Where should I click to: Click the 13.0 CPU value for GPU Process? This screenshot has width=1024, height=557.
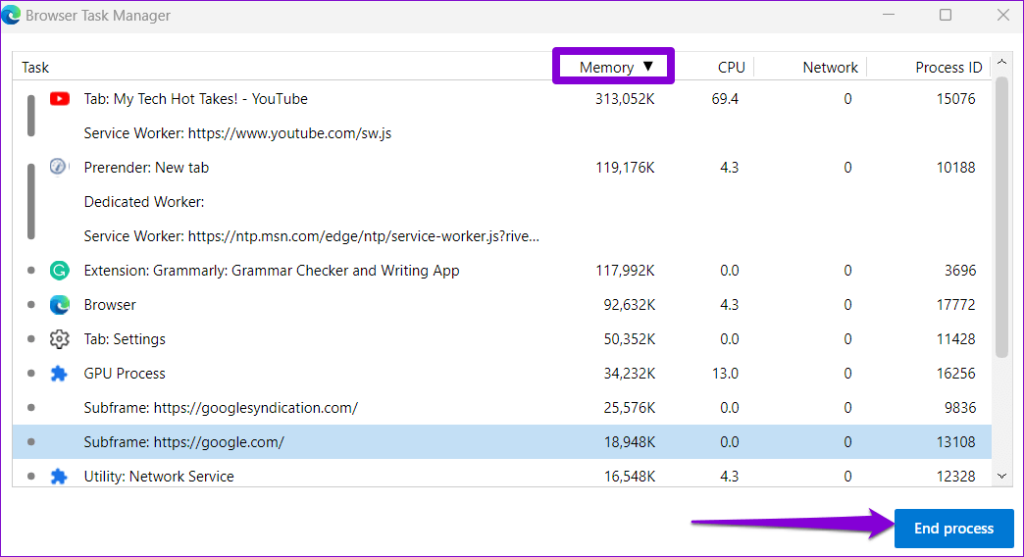click(725, 374)
